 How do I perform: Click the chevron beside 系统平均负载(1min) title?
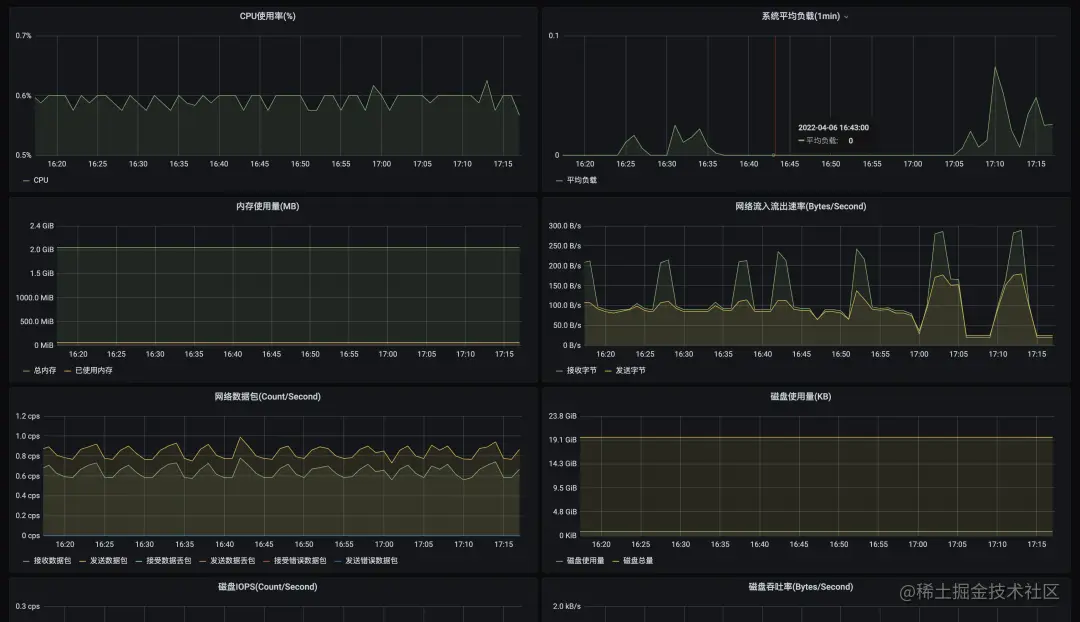846,17
